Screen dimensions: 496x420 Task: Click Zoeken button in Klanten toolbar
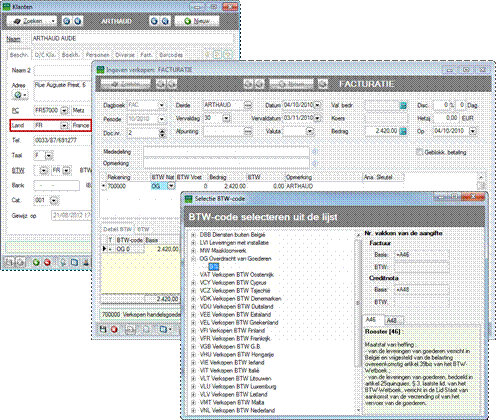pyautogui.click(x=32, y=21)
